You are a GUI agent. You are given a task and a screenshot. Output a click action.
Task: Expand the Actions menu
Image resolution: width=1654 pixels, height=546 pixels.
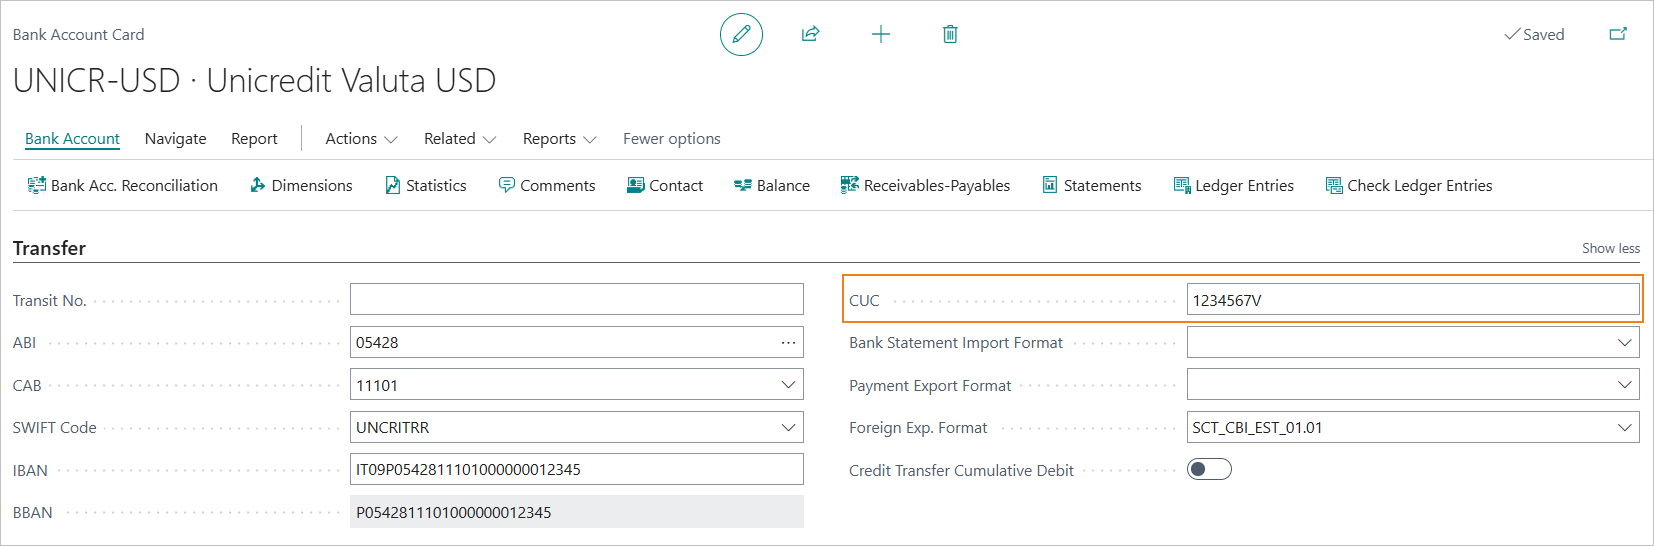point(362,138)
